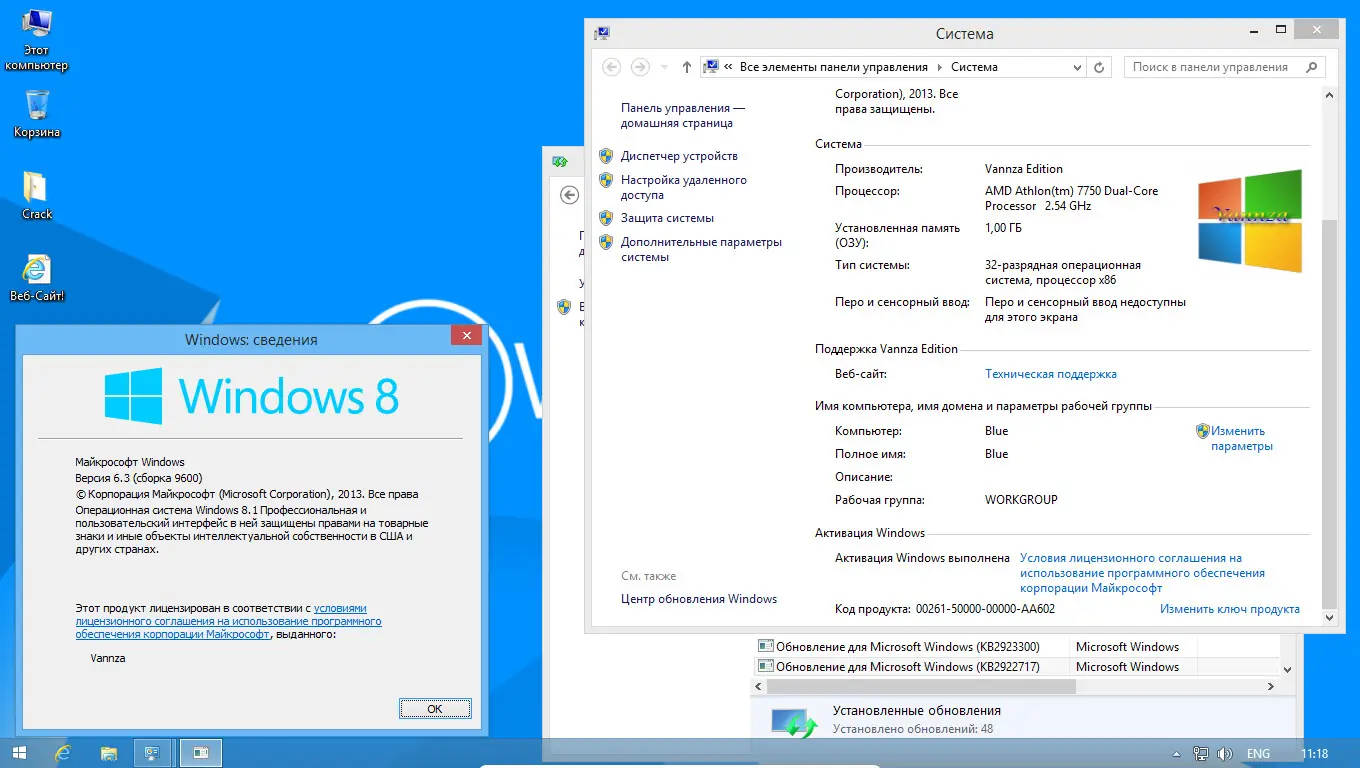Click right arrow of updates horizontal scrollbar

click(x=1271, y=687)
